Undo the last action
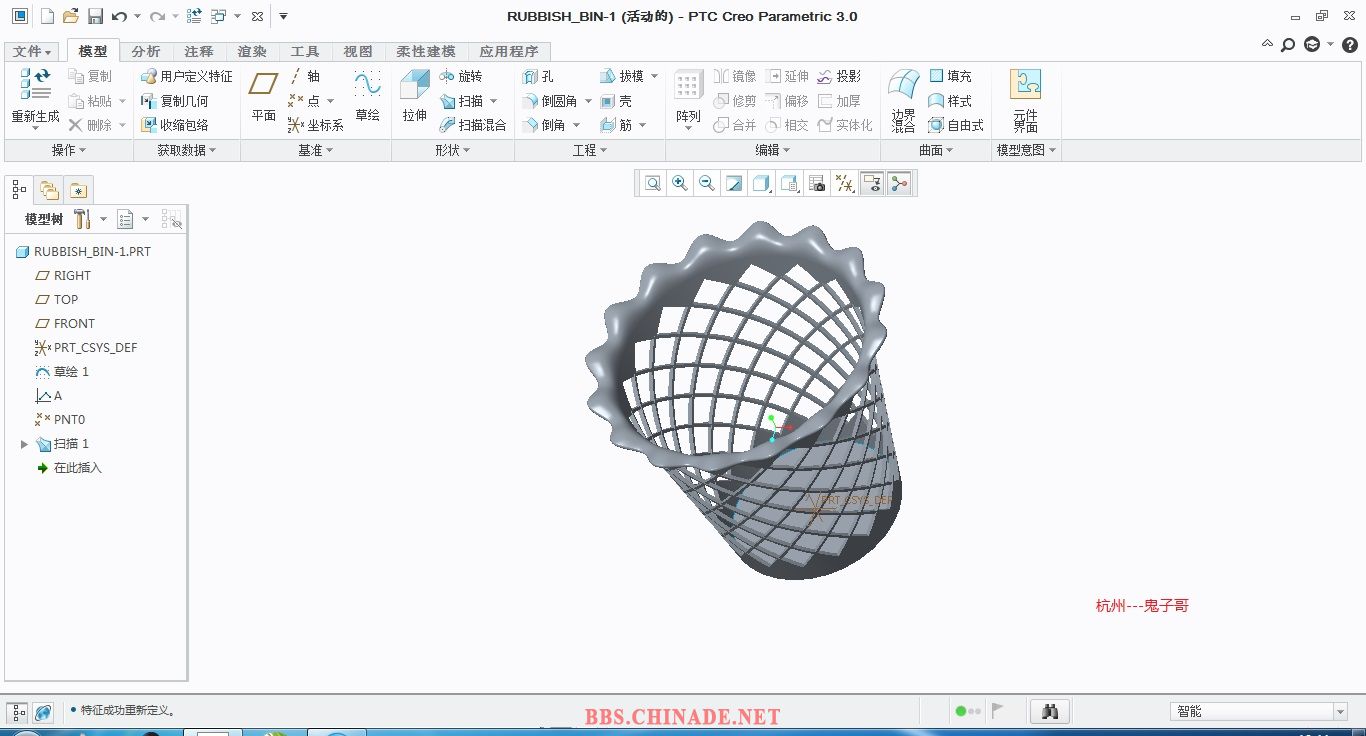 [119, 16]
